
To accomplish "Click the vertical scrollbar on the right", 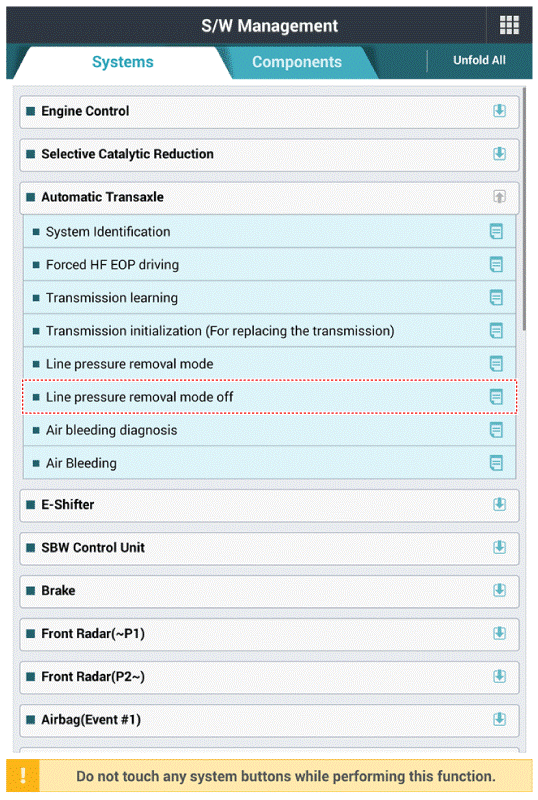I will [x=524, y=209].
